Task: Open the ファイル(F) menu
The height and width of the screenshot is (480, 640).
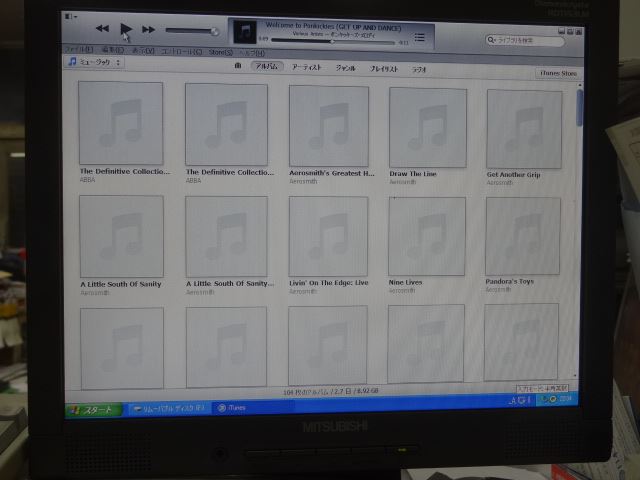Action: (x=79, y=49)
